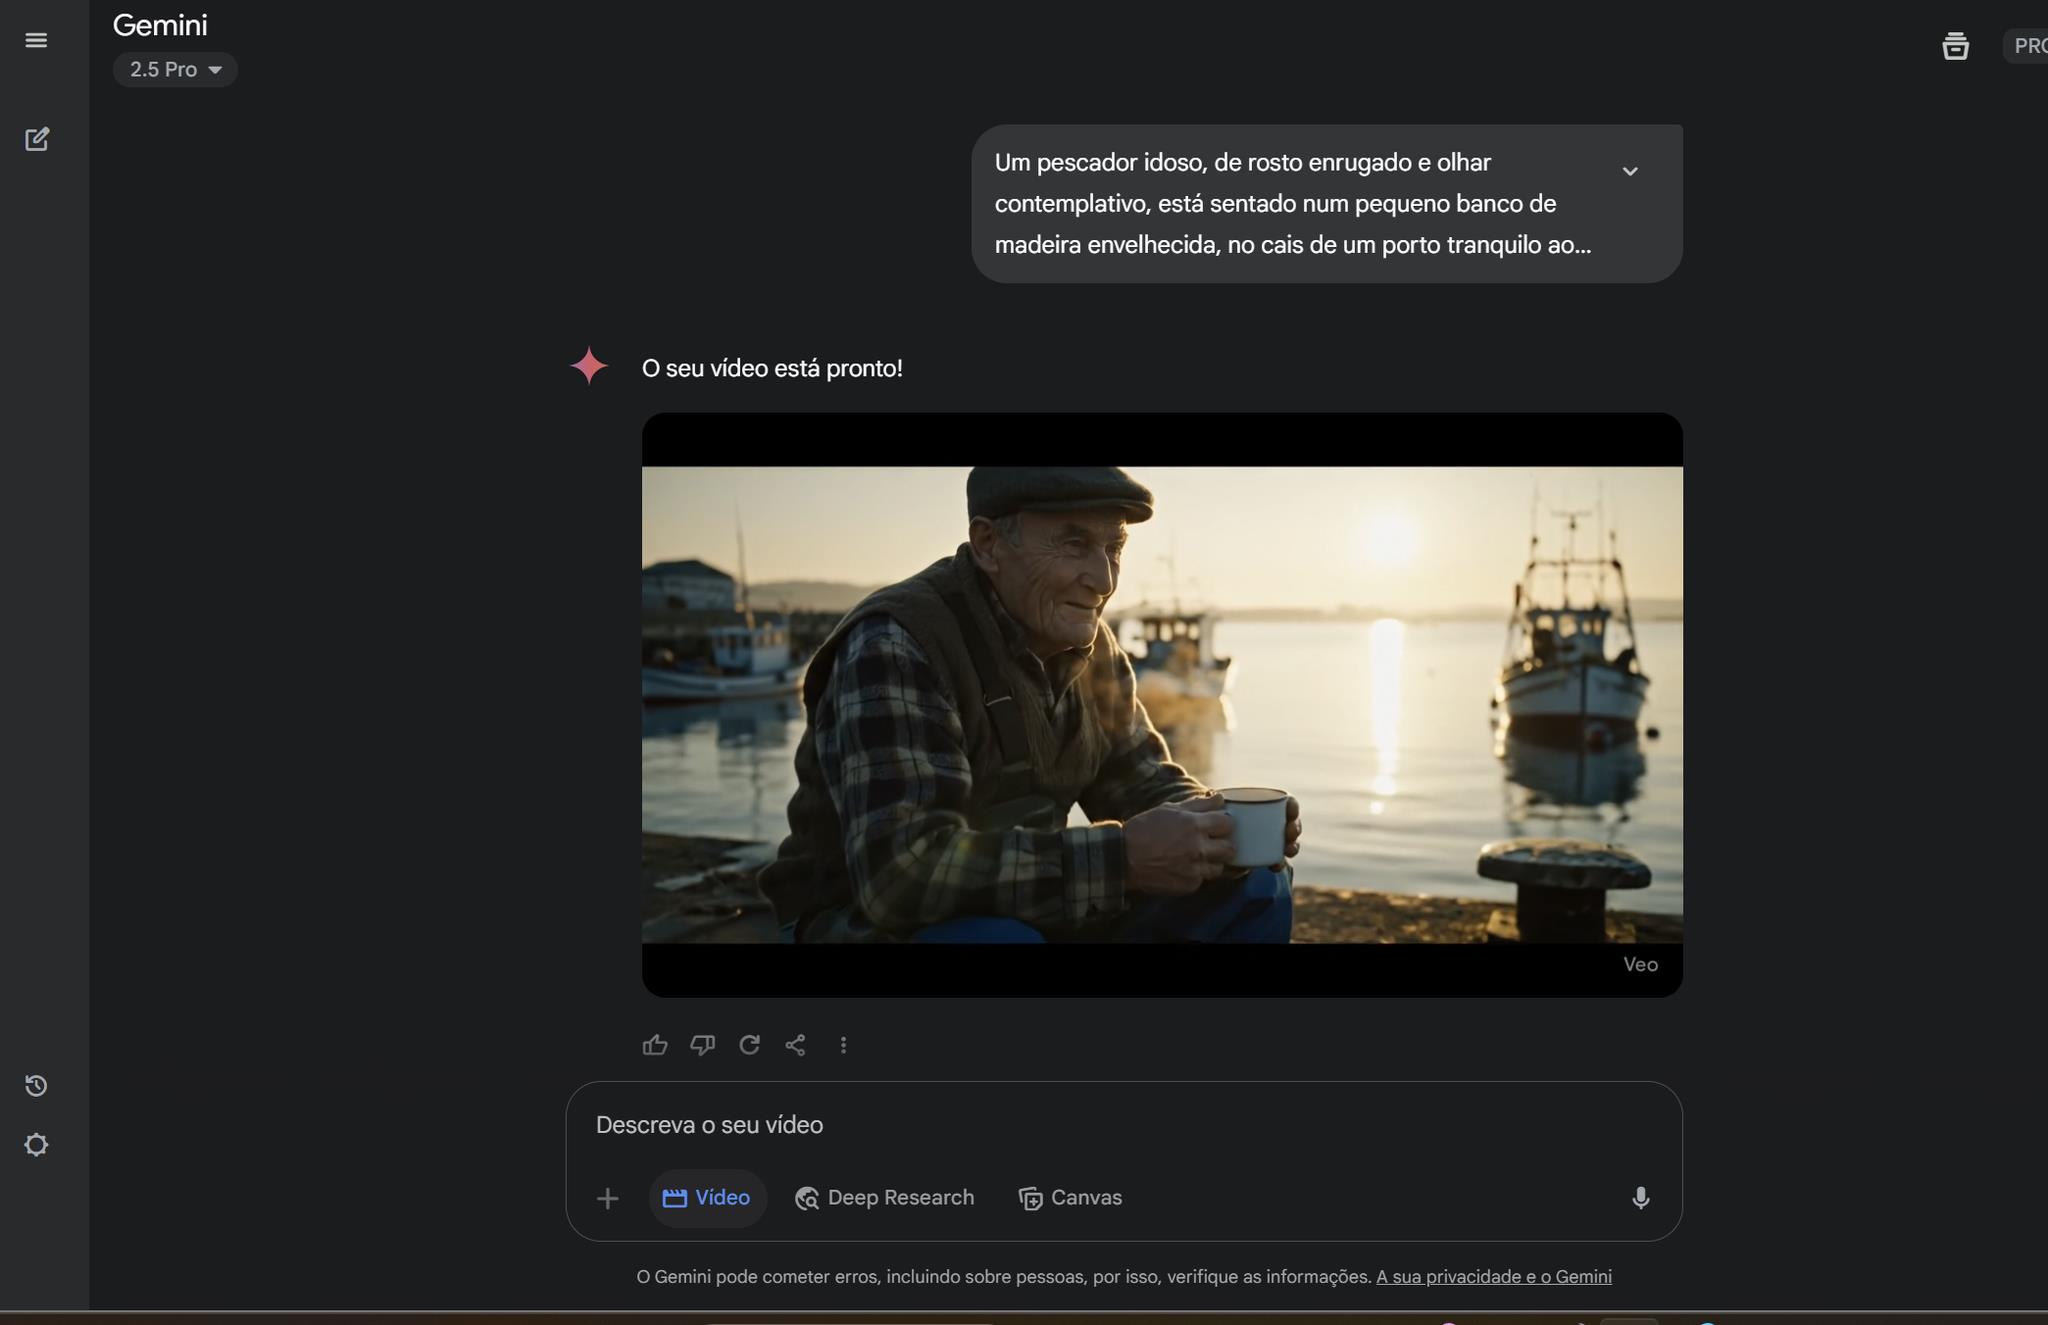
Task: Activate the microphone voice input
Action: [1640, 1198]
